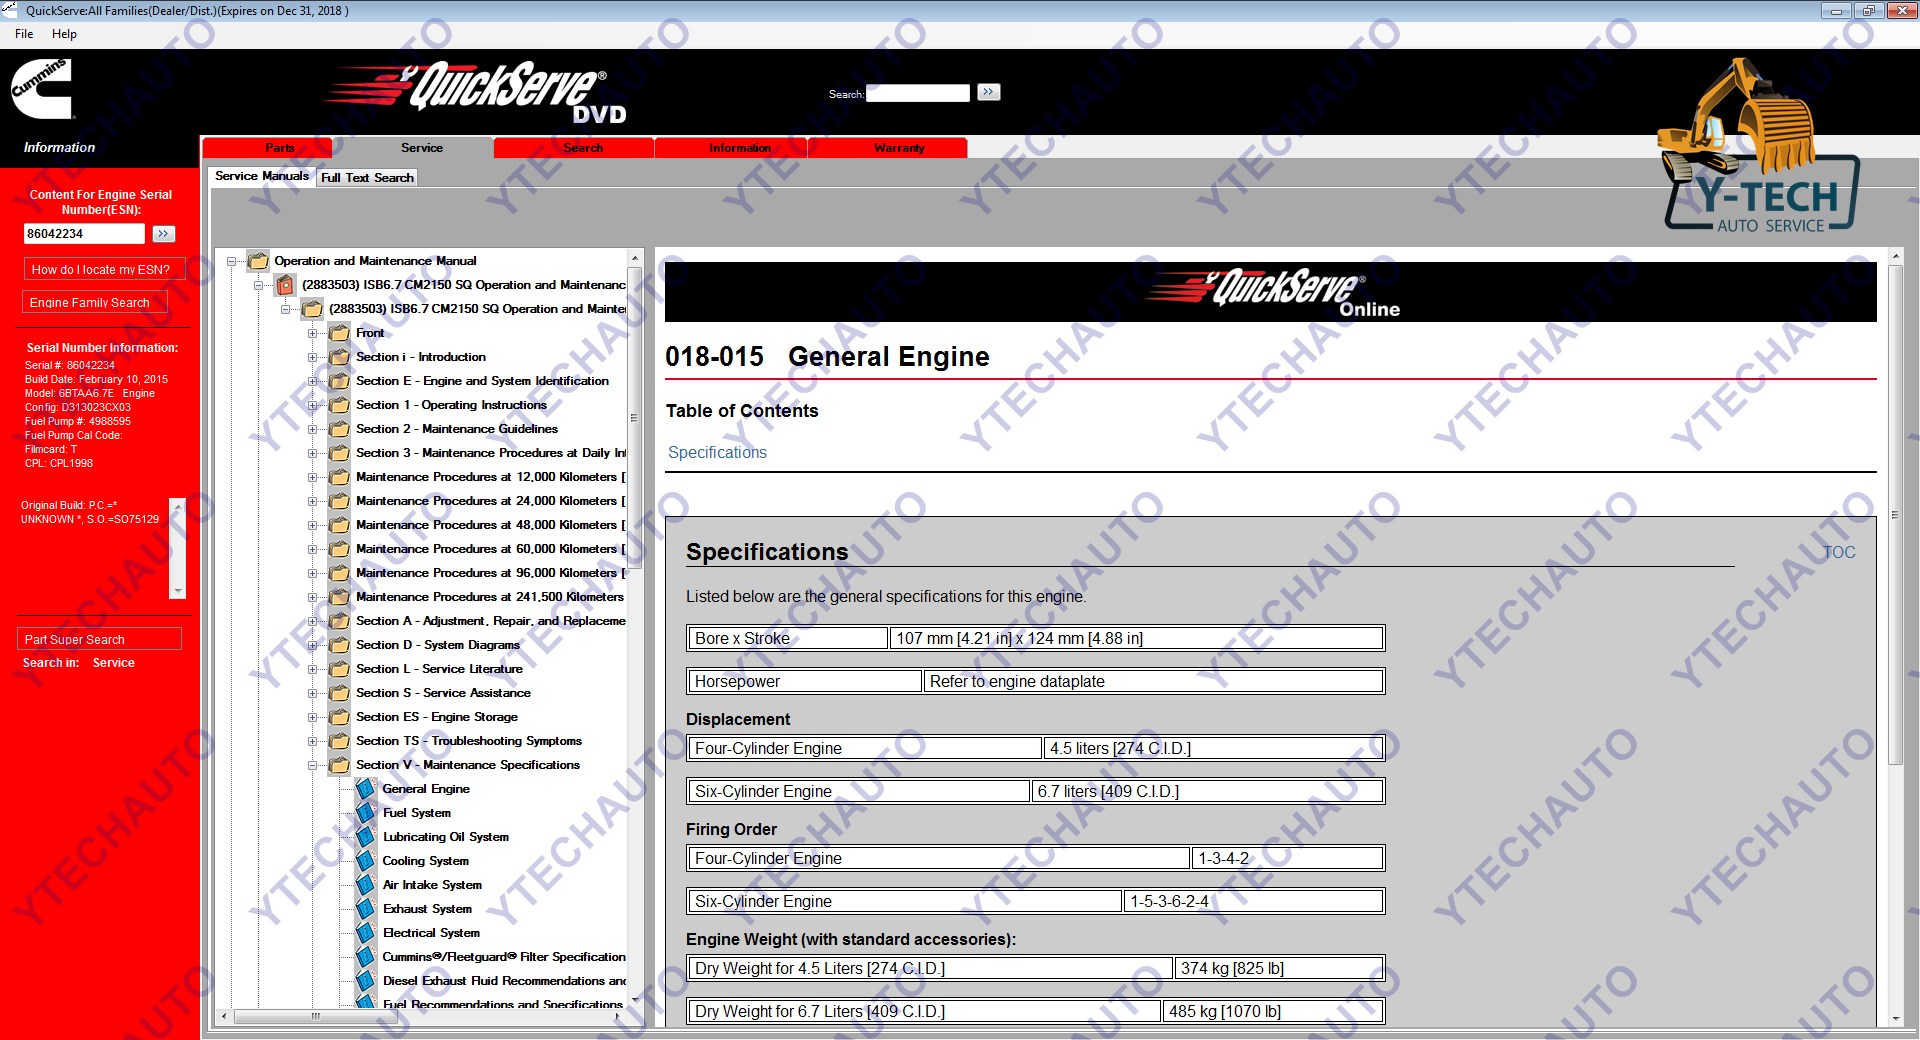Click the content pane vertical scrollbar
The width and height of the screenshot is (1920, 1040).
point(1895,515)
